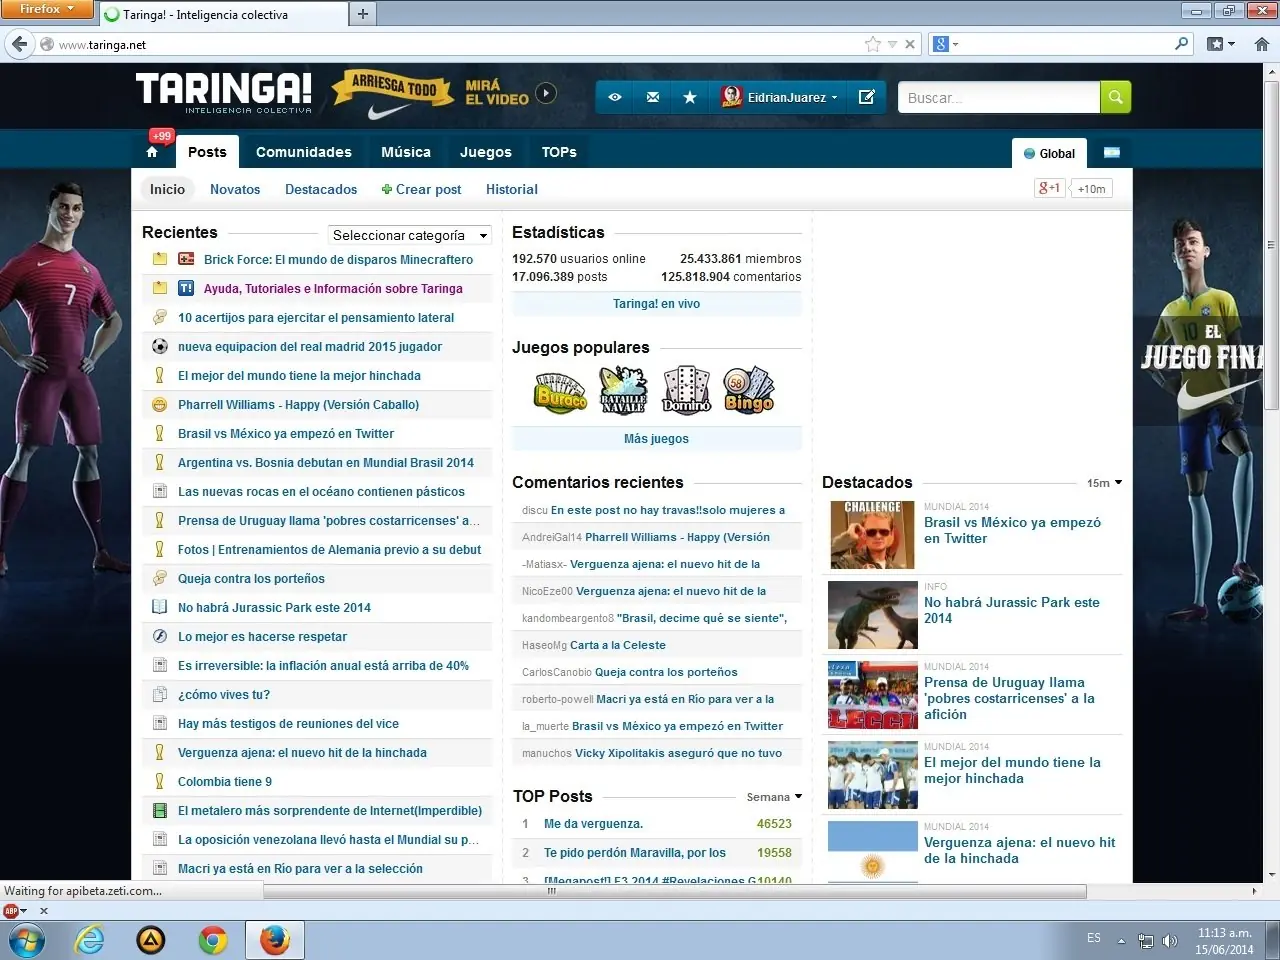Click the AIMP triangle taskbar icon
Screen dimensions: 1280x960
click(151, 941)
